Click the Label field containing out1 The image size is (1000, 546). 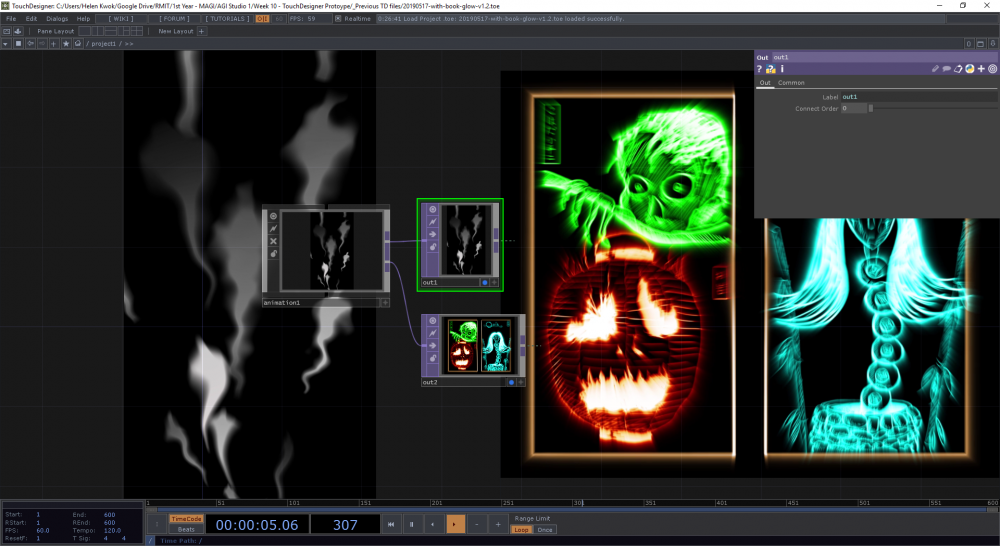coord(919,97)
